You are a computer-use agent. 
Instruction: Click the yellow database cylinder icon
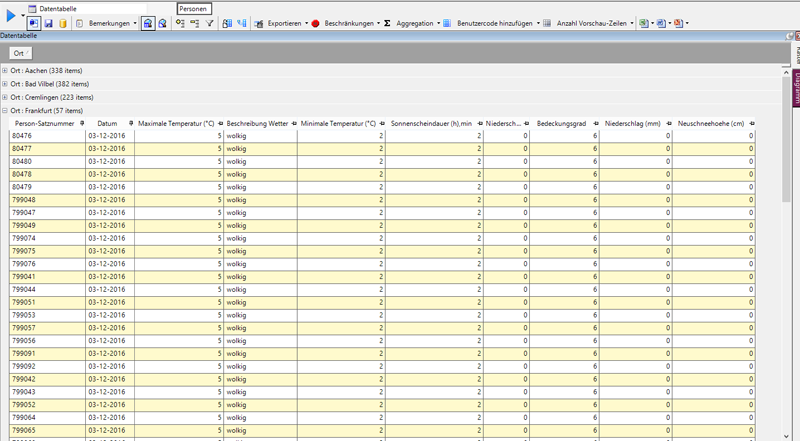63,22
